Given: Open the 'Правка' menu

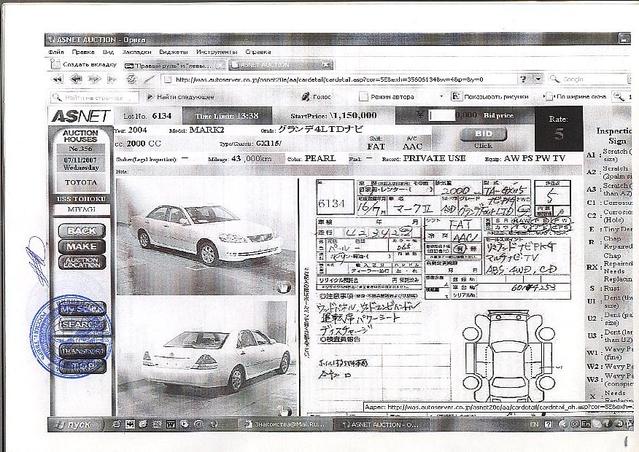Looking at the screenshot, I should click(x=83, y=52).
